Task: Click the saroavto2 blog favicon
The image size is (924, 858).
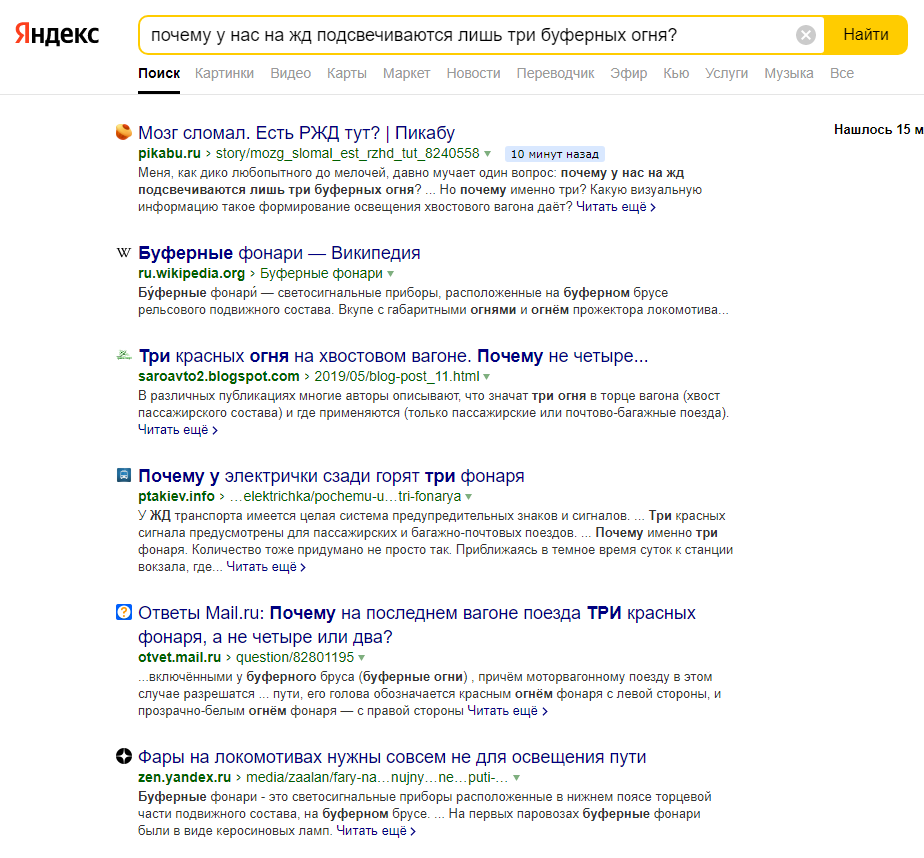Action: (124, 355)
